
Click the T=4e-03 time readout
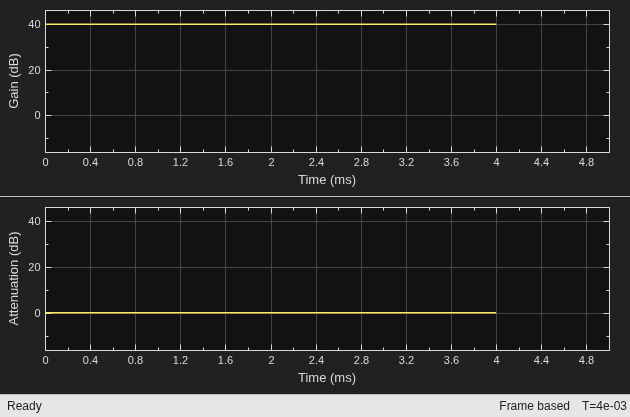point(604,406)
